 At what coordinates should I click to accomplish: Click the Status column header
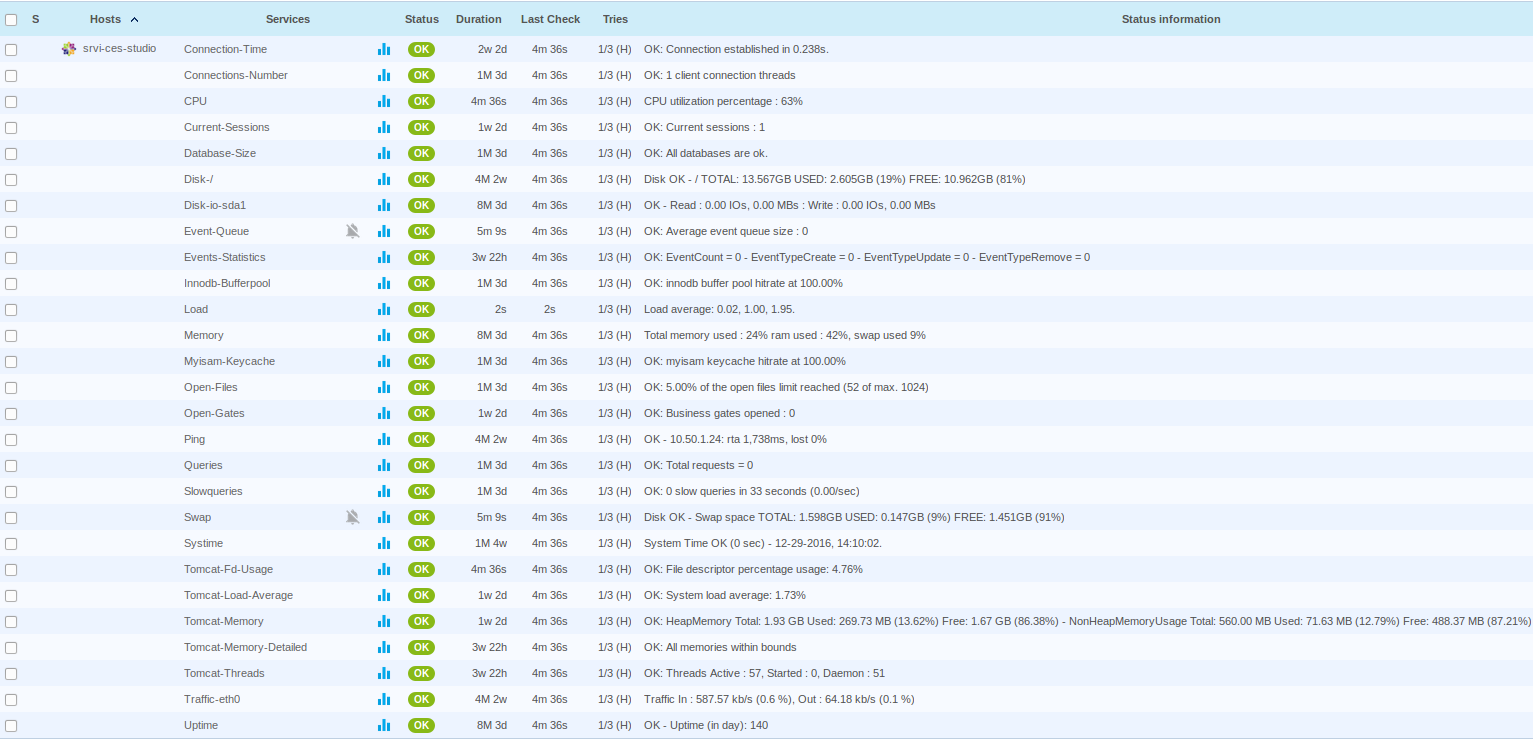(421, 19)
